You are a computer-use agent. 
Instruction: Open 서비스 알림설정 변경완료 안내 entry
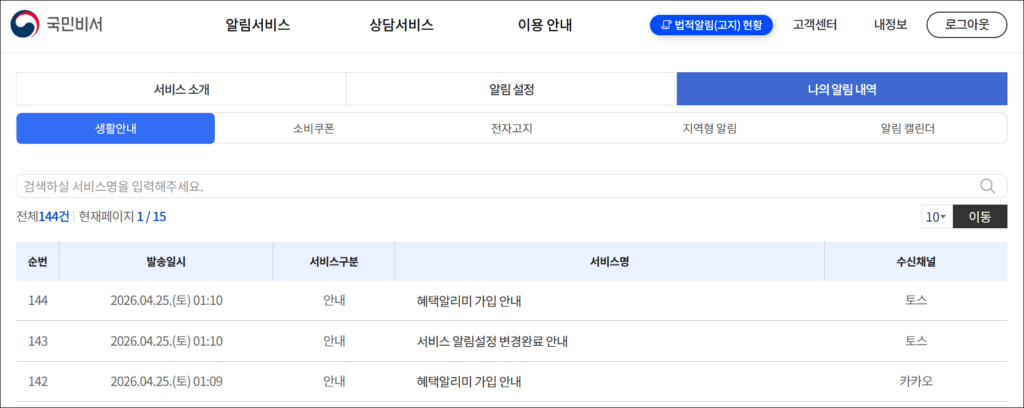pos(492,341)
